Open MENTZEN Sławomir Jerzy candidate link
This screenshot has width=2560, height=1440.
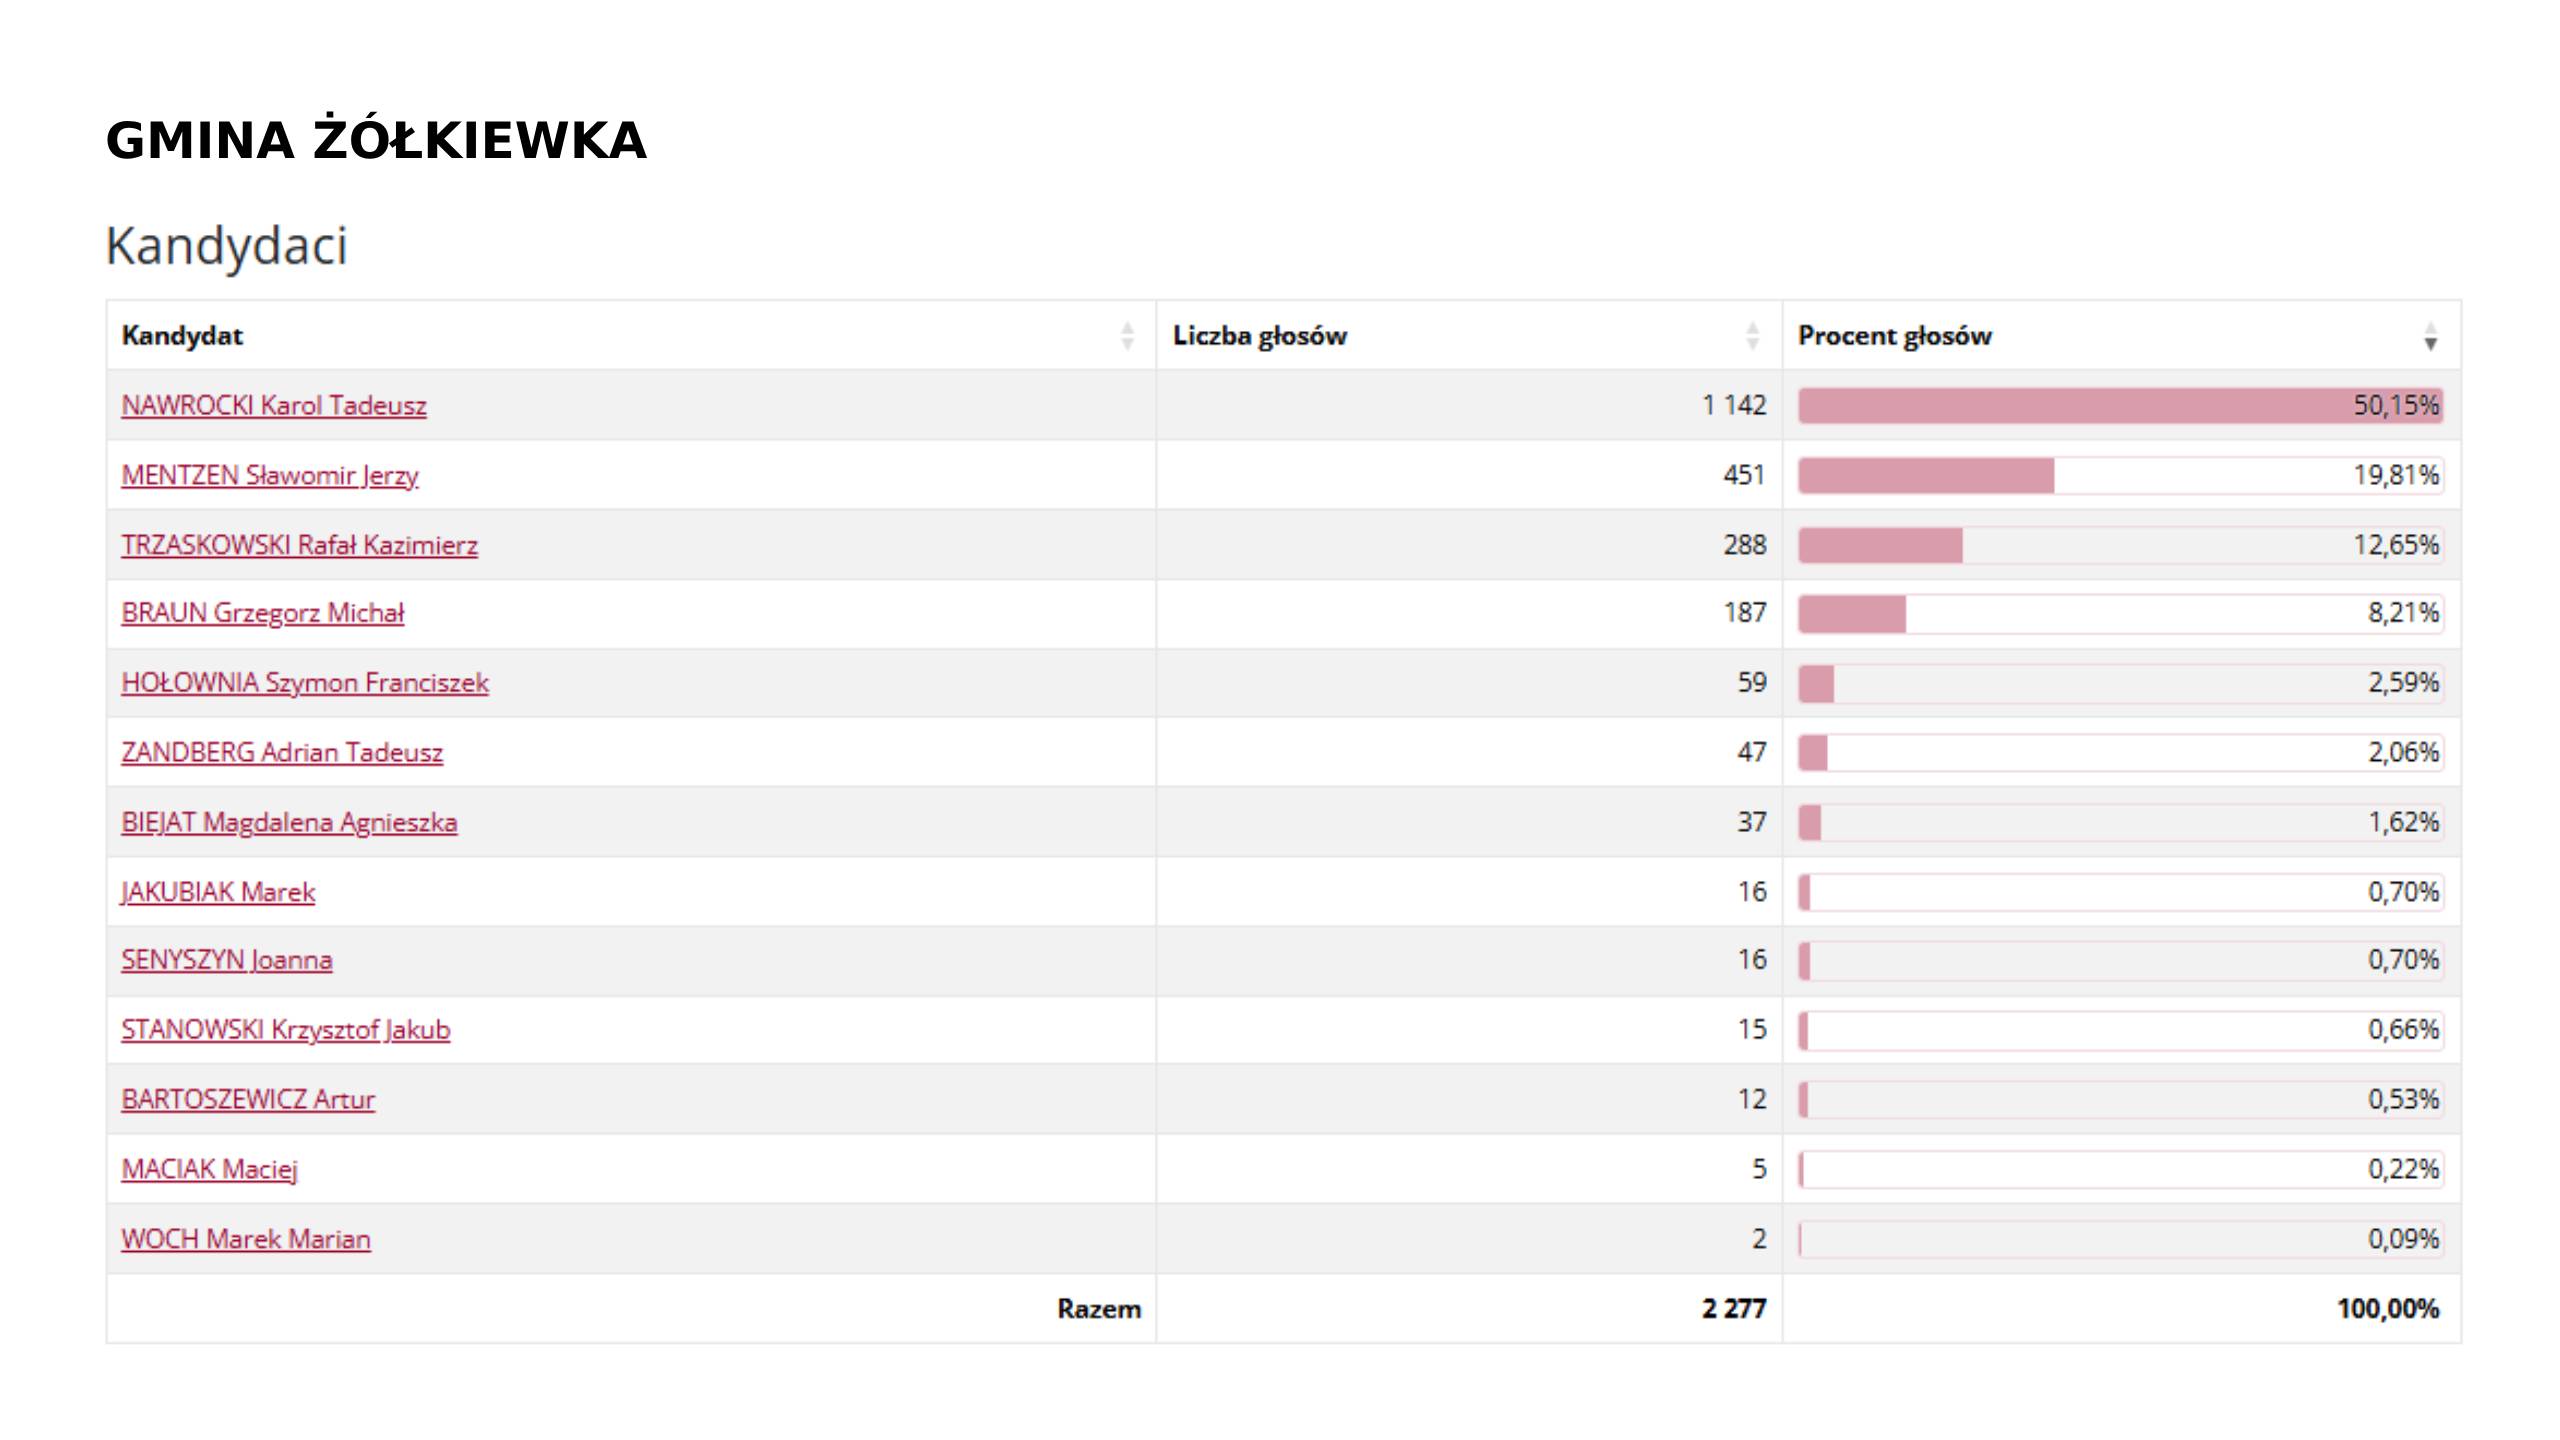(270, 476)
